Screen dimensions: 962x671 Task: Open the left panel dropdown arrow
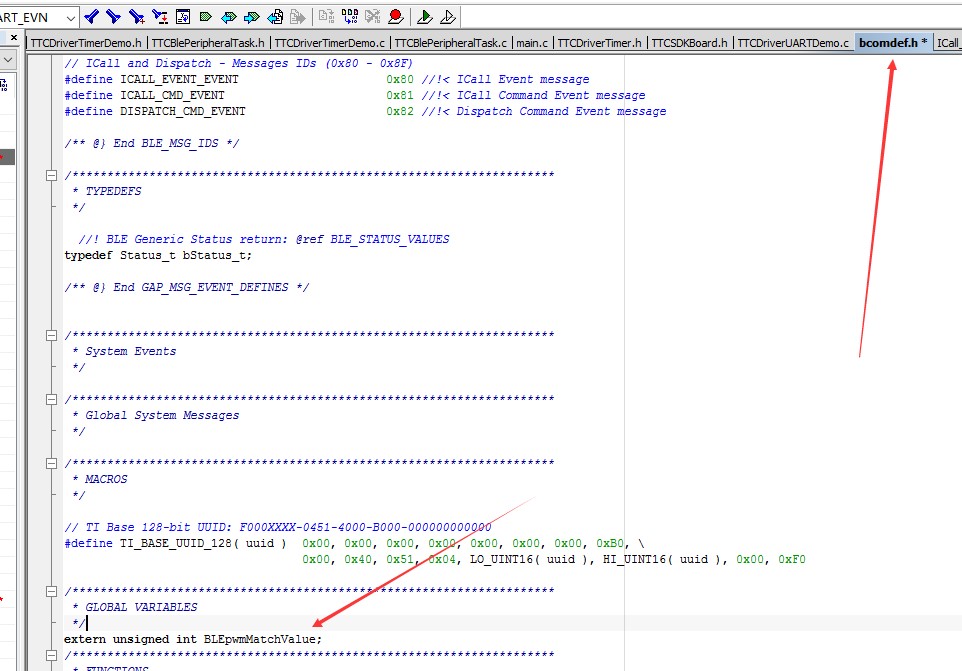tap(8, 60)
